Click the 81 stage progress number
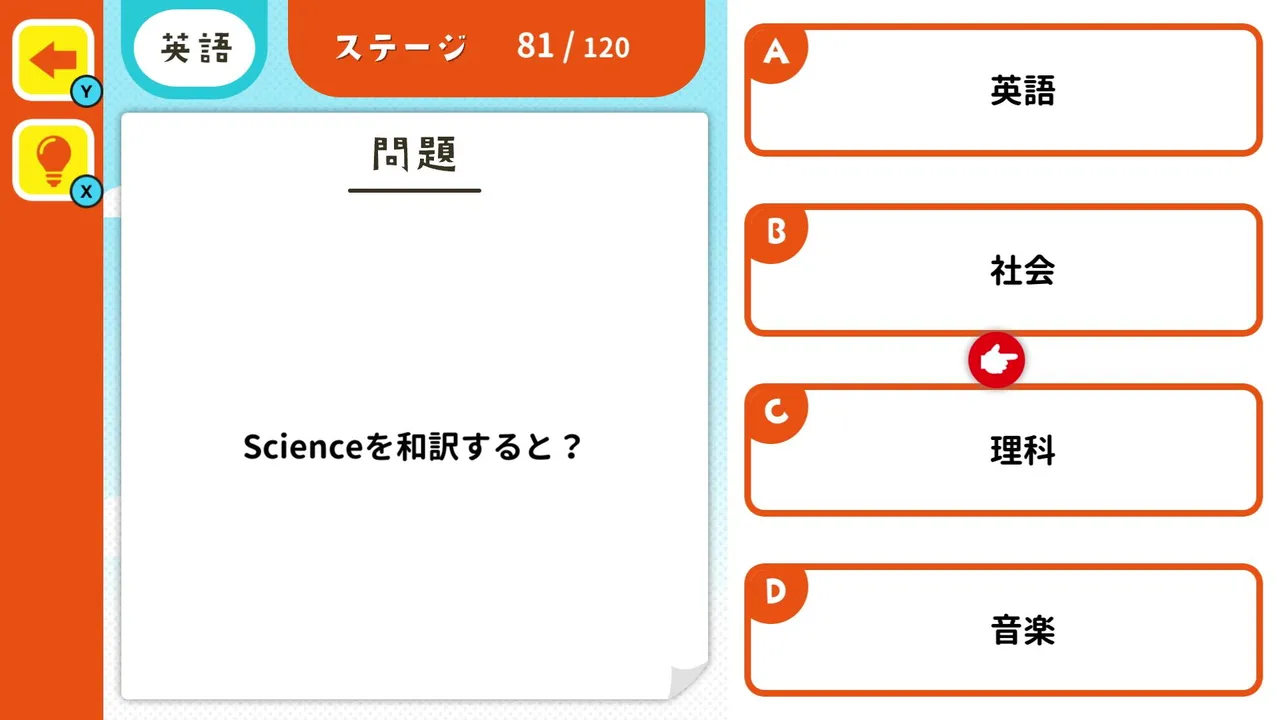This screenshot has width=1280, height=720. [x=536, y=46]
